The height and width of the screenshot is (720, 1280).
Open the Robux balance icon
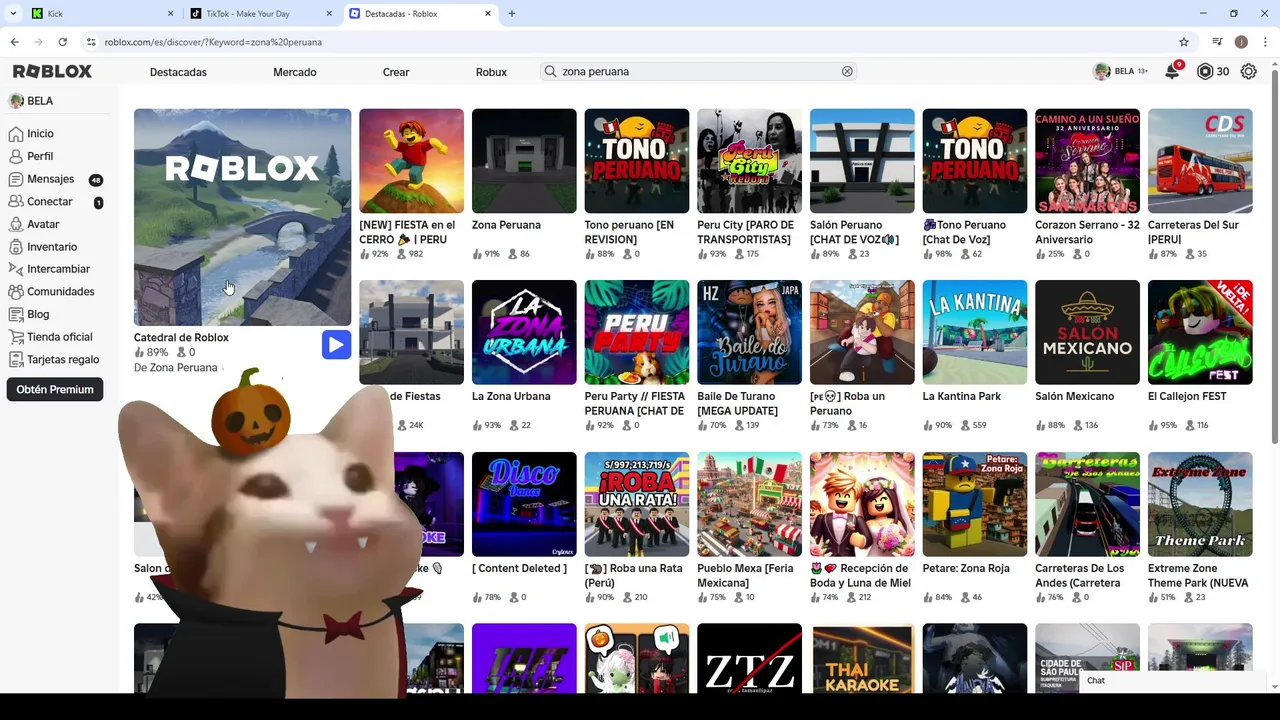(1205, 72)
